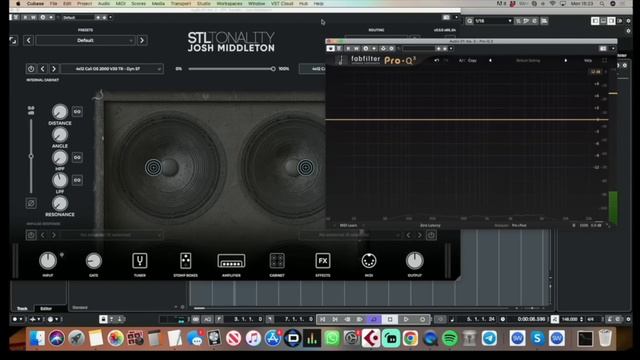
Task: Open VST Cloud menu
Action: 282,4
